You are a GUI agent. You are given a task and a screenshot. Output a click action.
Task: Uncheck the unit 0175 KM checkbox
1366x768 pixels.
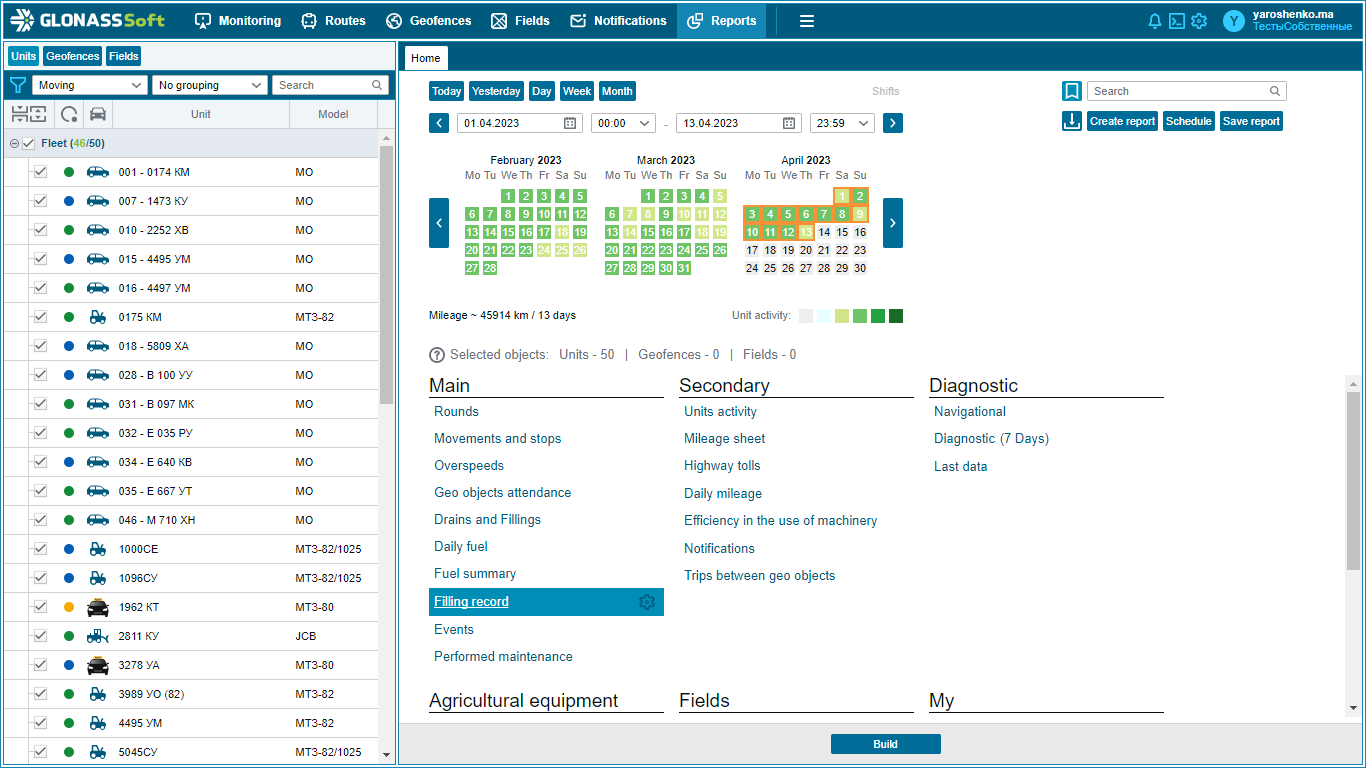[41, 317]
